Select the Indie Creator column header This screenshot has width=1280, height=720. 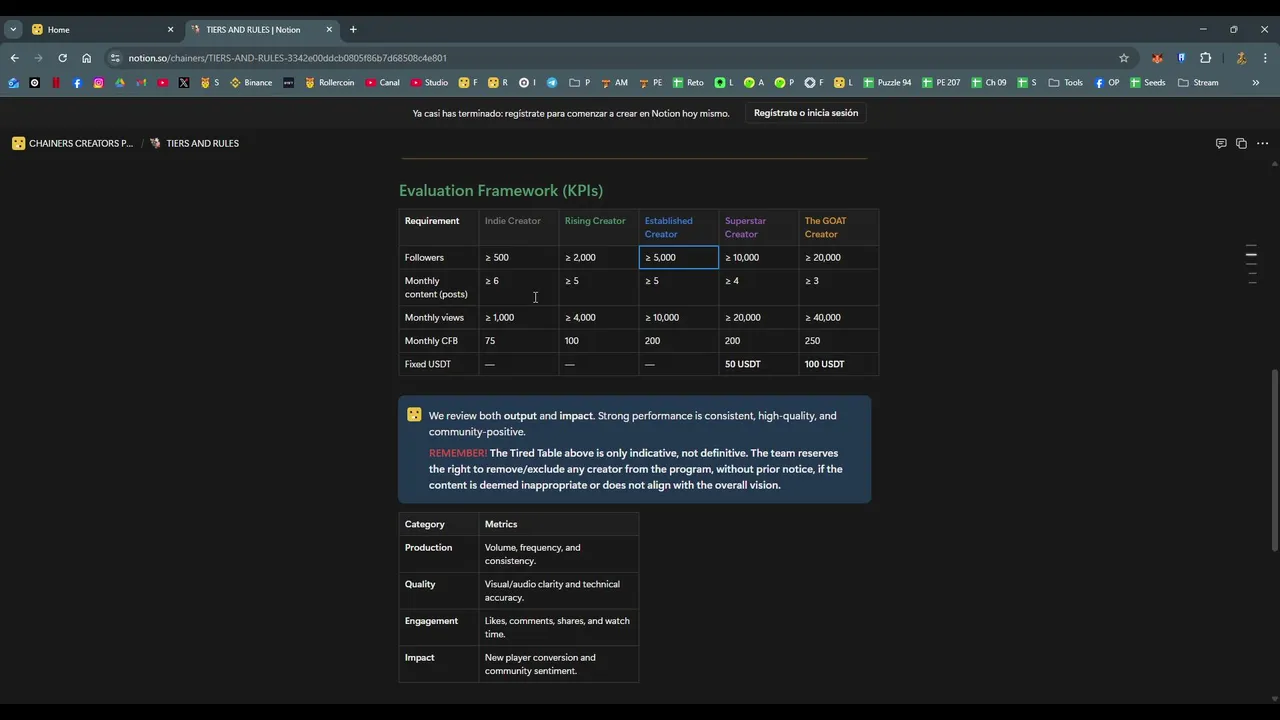pos(518,227)
